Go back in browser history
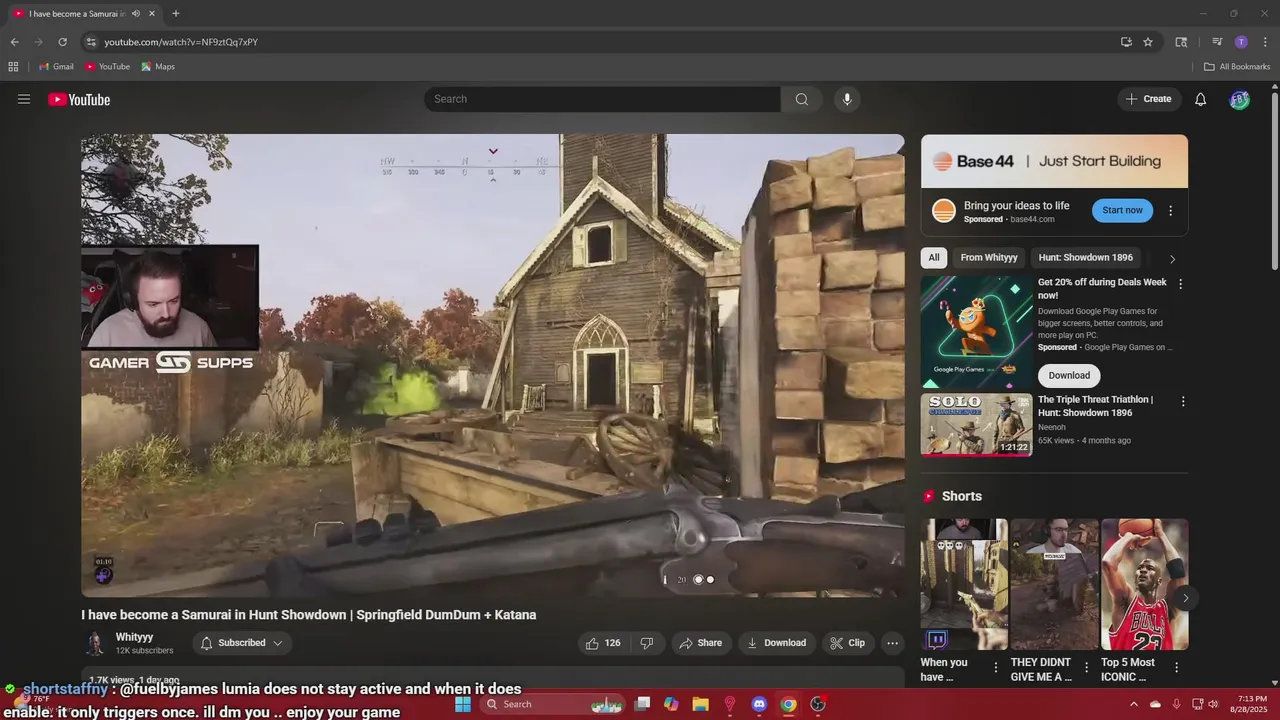This screenshot has height=720, width=1280. point(14,42)
